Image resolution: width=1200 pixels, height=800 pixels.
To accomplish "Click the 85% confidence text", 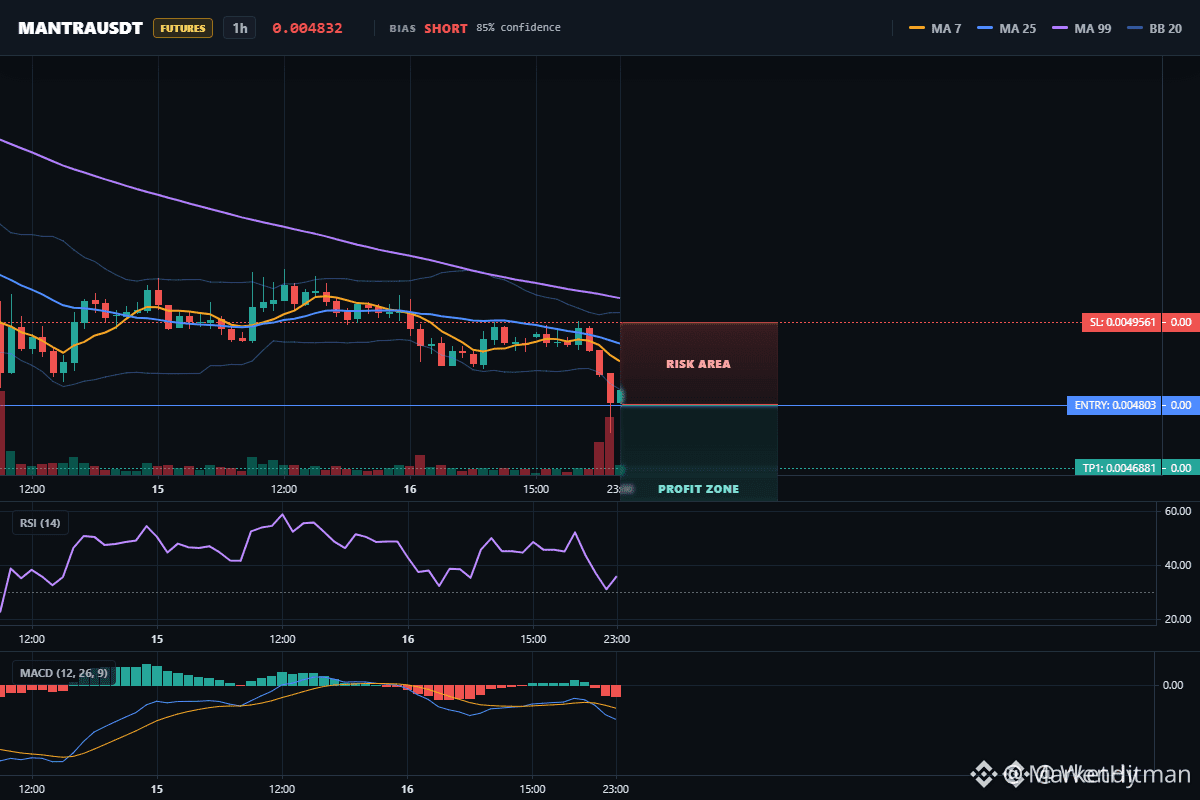I will click(518, 28).
